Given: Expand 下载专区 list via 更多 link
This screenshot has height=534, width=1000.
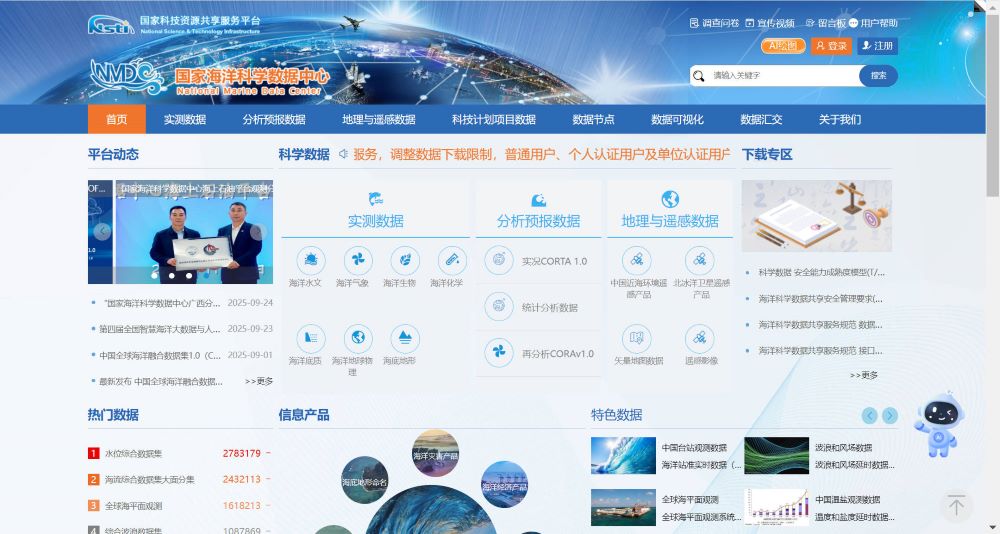Looking at the screenshot, I should [x=864, y=375].
